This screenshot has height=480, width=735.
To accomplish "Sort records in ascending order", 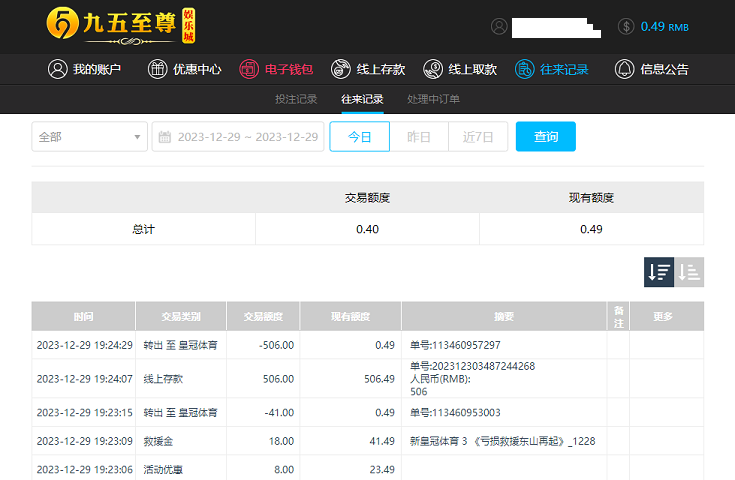I will click(x=689, y=272).
